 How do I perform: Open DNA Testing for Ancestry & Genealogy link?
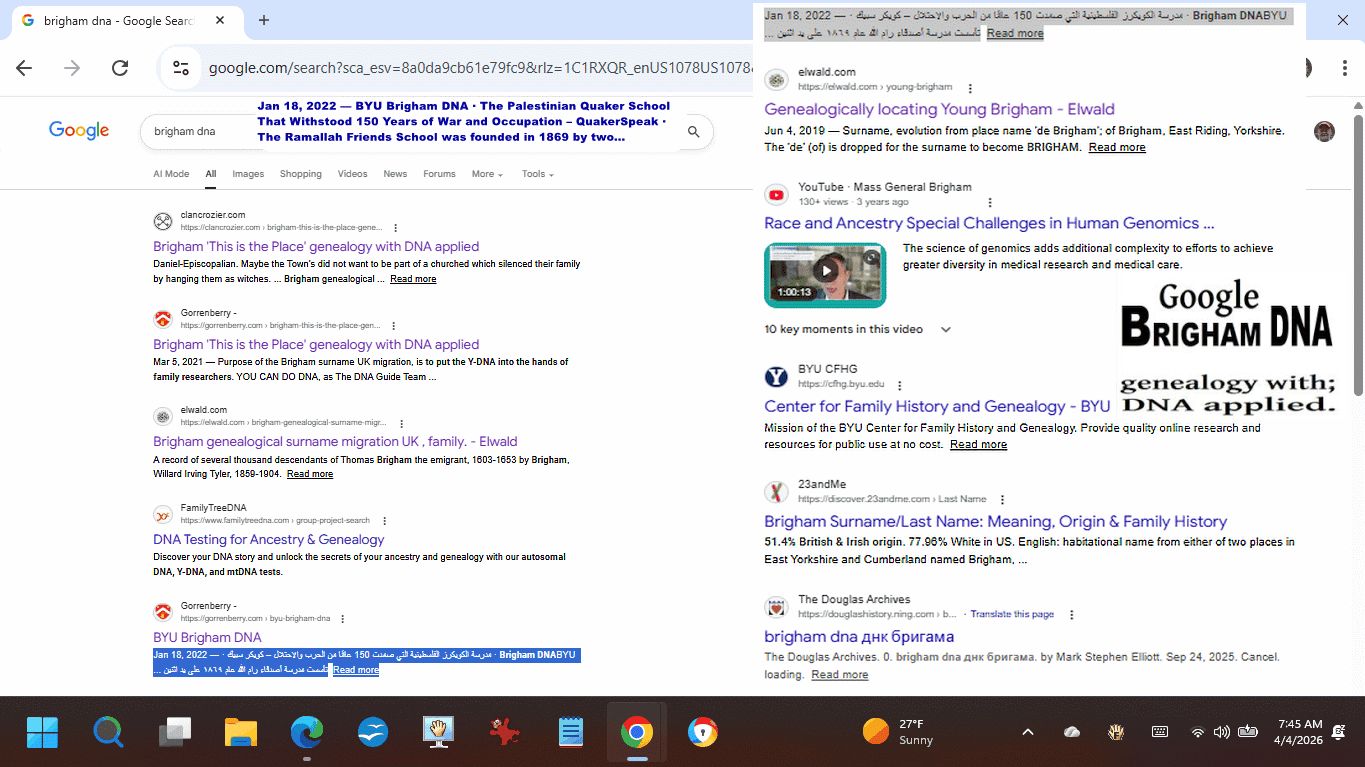point(268,539)
